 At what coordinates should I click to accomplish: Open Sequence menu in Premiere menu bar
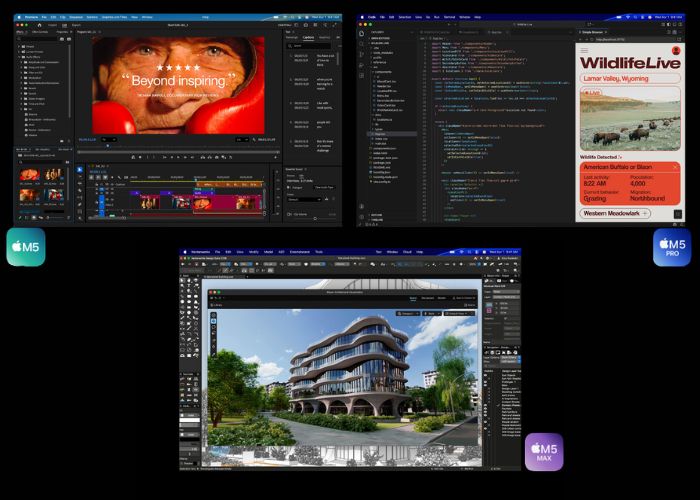pyautogui.click(x=76, y=17)
